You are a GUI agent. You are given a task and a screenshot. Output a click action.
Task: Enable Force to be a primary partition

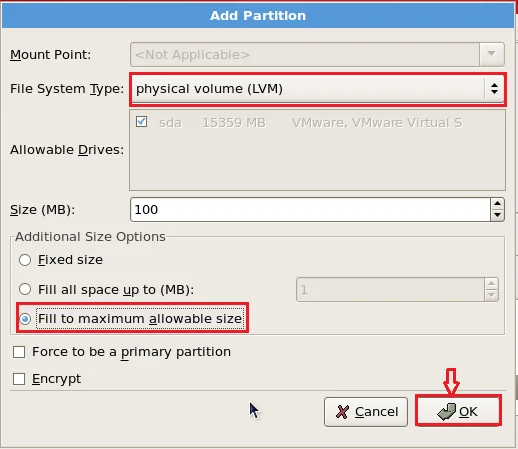pyautogui.click(x=19, y=352)
